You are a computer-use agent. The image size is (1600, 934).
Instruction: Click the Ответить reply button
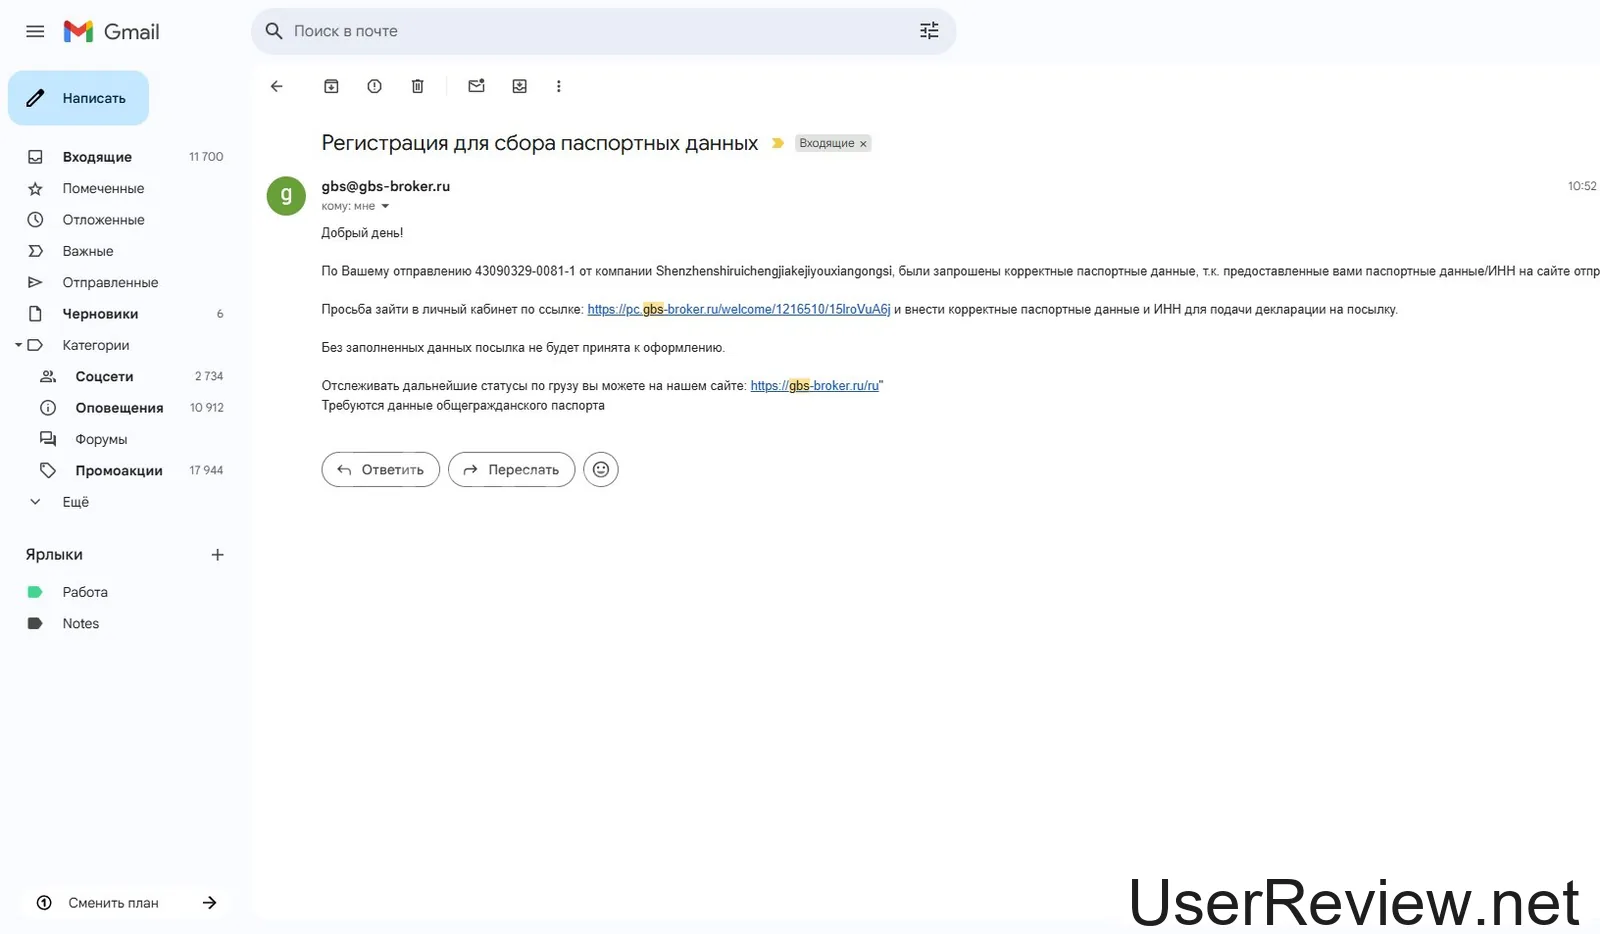[380, 469]
